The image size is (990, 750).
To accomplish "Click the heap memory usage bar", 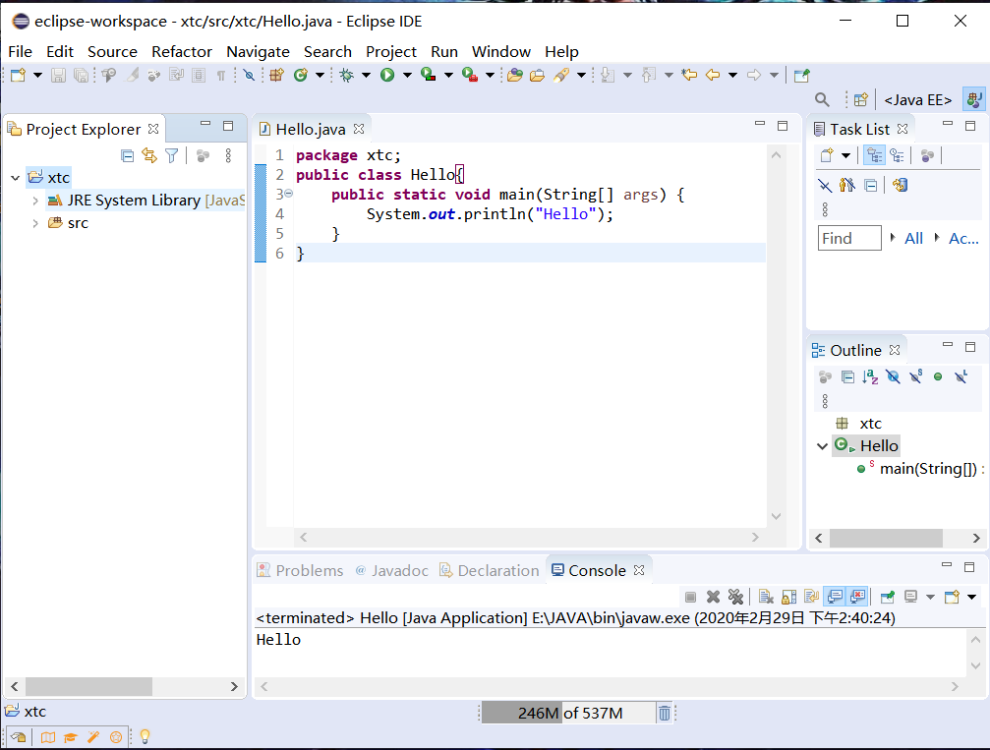I will pos(550,712).
